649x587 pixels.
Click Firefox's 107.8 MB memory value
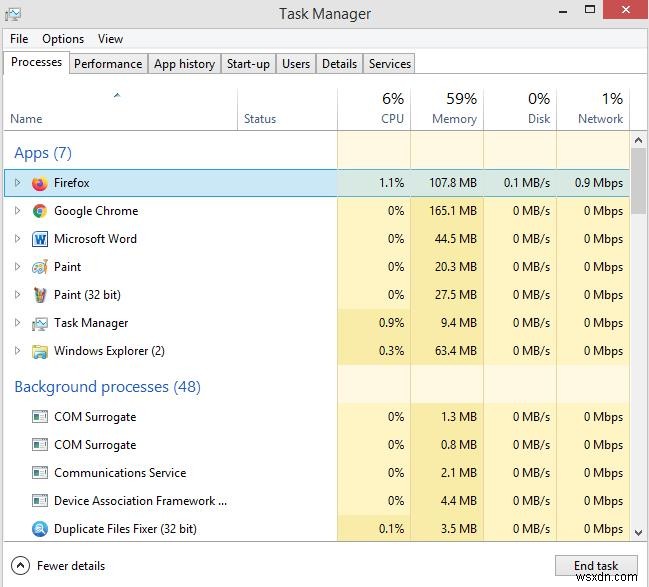pos(453,183)
